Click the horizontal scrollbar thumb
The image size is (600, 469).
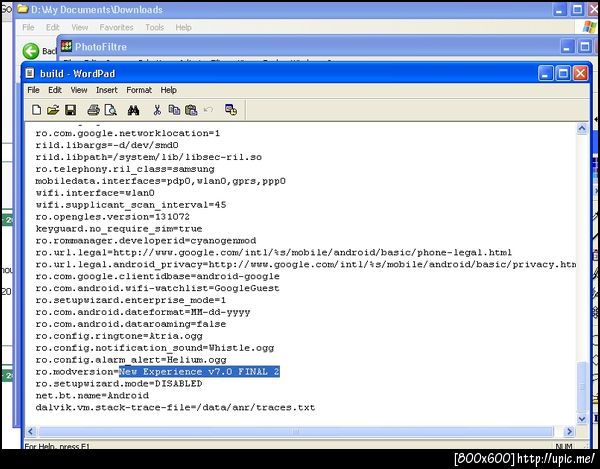pyautogui.click(x=296, y=432)
